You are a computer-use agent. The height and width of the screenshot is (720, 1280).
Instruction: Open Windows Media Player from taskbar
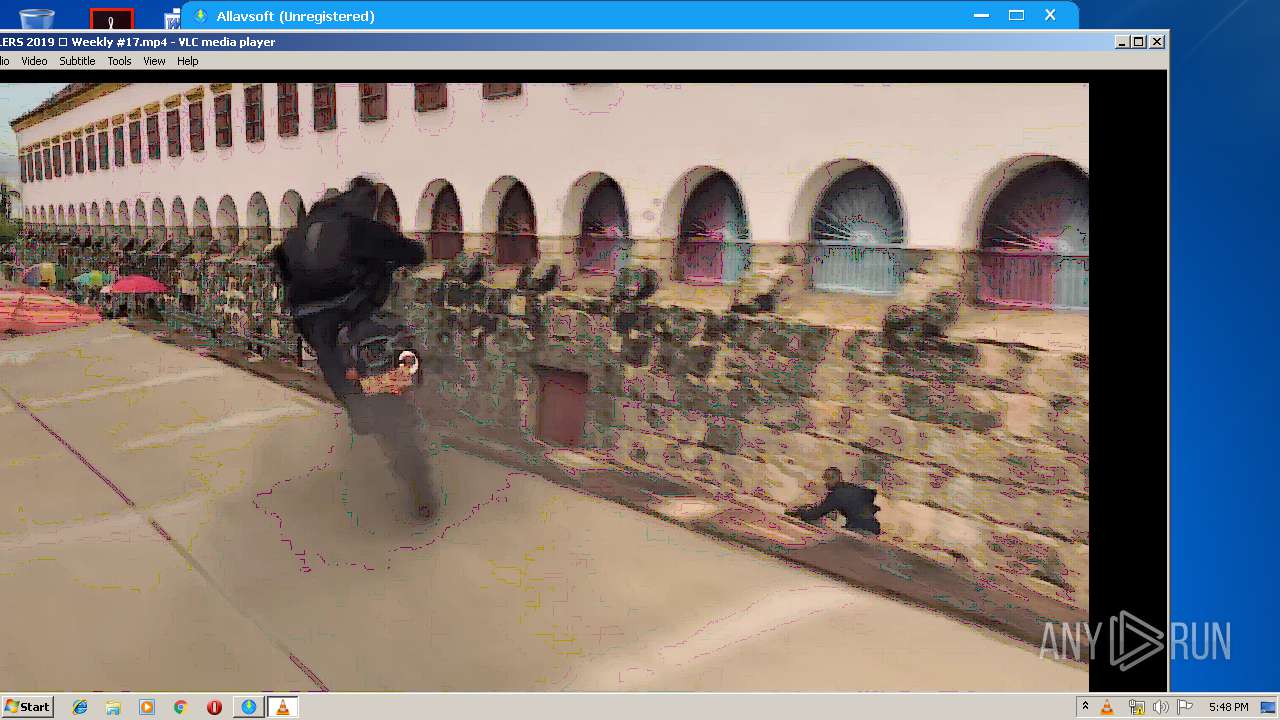click(x=147, y=707)
